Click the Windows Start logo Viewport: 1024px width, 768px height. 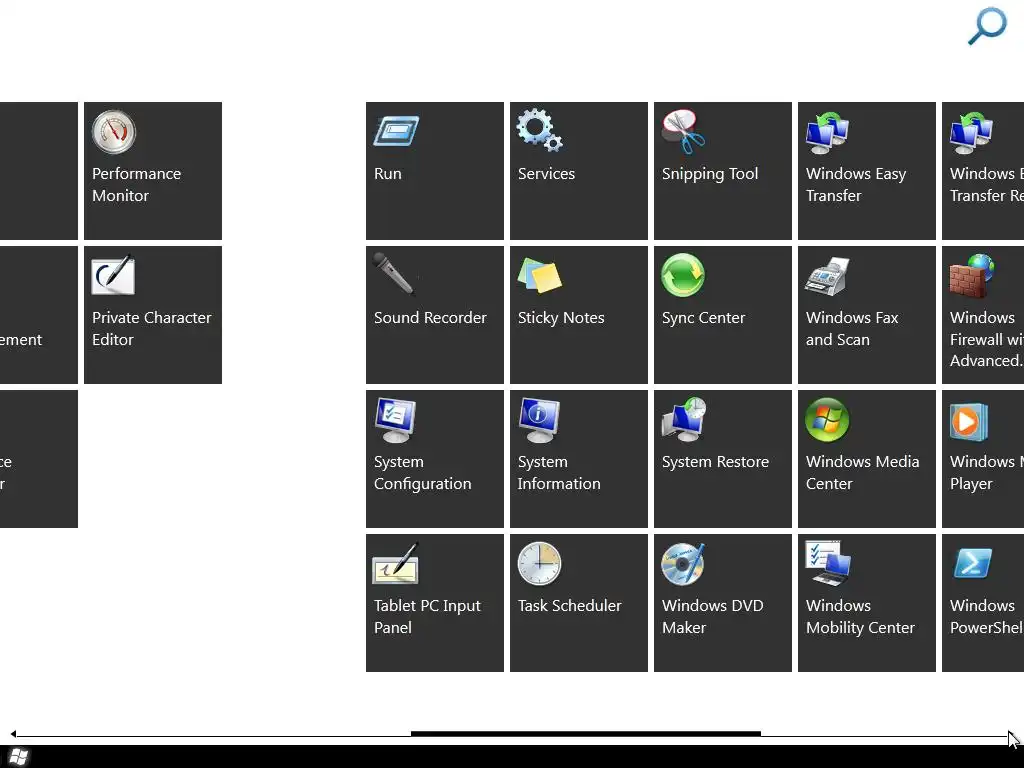tap(18, 757)
